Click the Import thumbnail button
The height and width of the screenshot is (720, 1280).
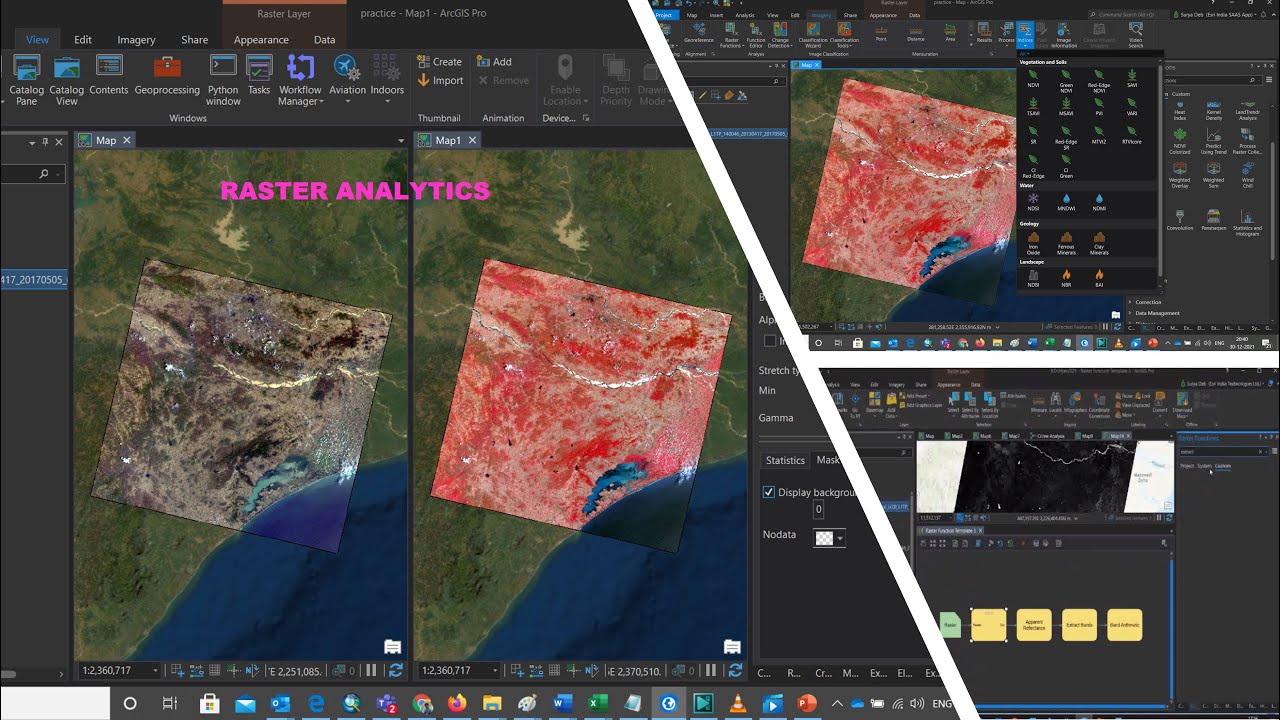pyautogui.click(x=440, y=80)
